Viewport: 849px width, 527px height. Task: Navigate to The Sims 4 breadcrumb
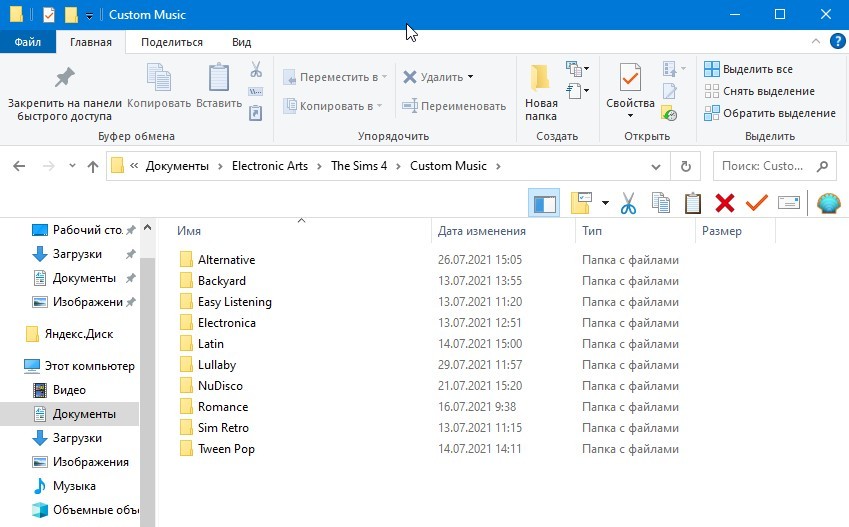(x=359, y=166)
